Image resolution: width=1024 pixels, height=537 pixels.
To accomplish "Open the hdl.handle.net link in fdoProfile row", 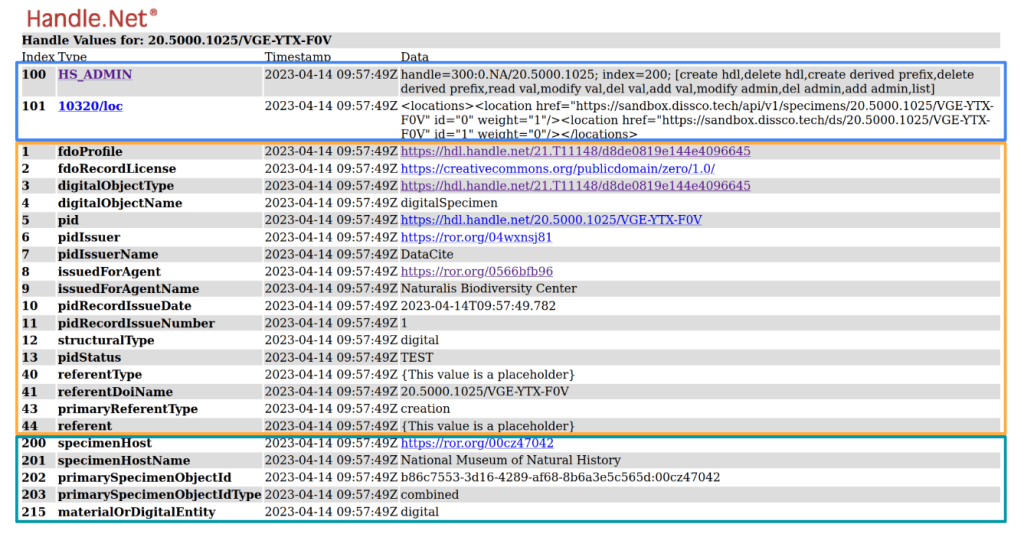I will (575, 152).
